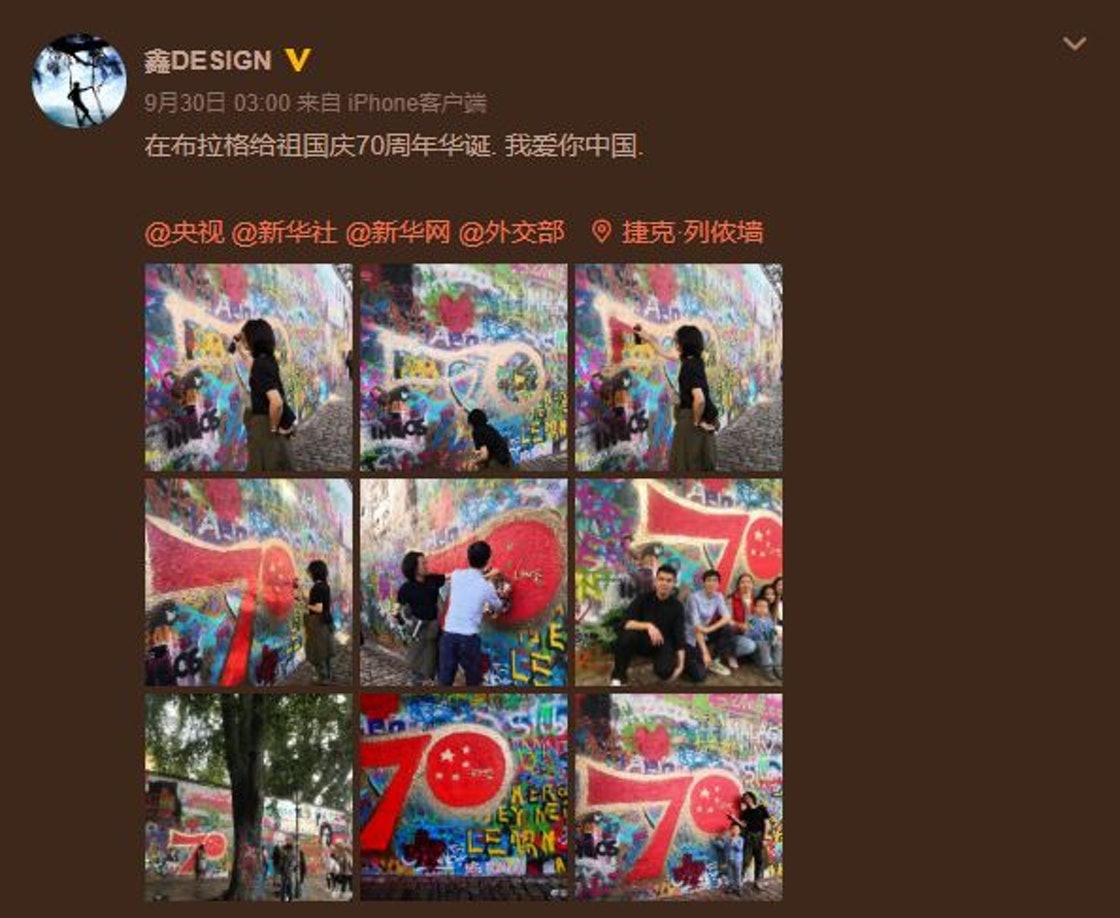This screenshot has height=918, width=1120.
Task: Open first photo of woman spray painting
Action: click(249, 367)
